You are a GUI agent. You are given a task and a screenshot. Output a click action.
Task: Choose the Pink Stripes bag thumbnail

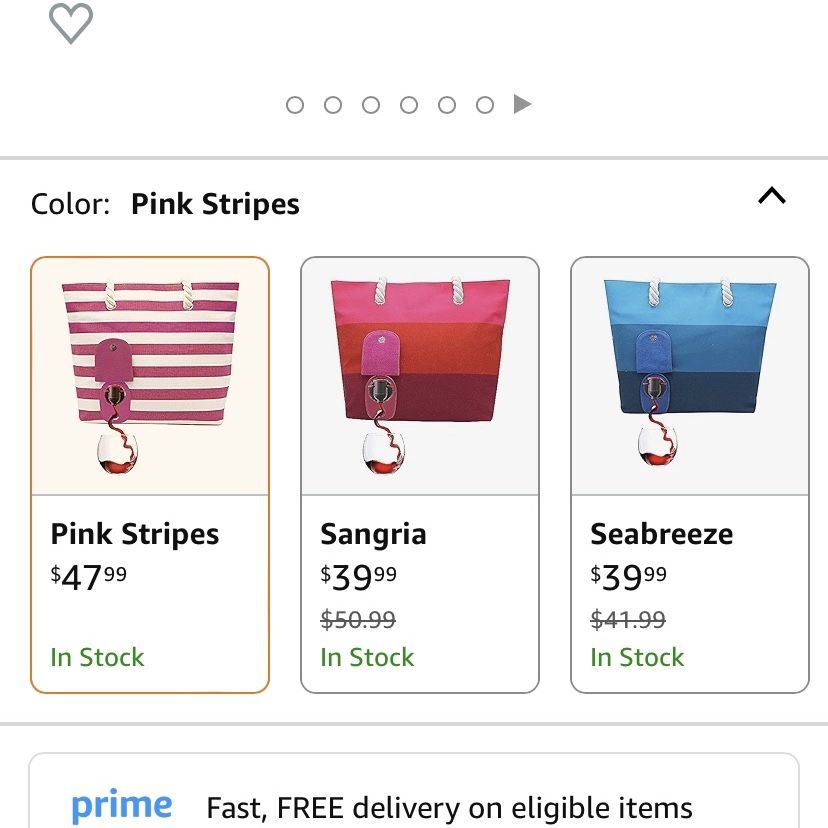(x=150, y=377)
